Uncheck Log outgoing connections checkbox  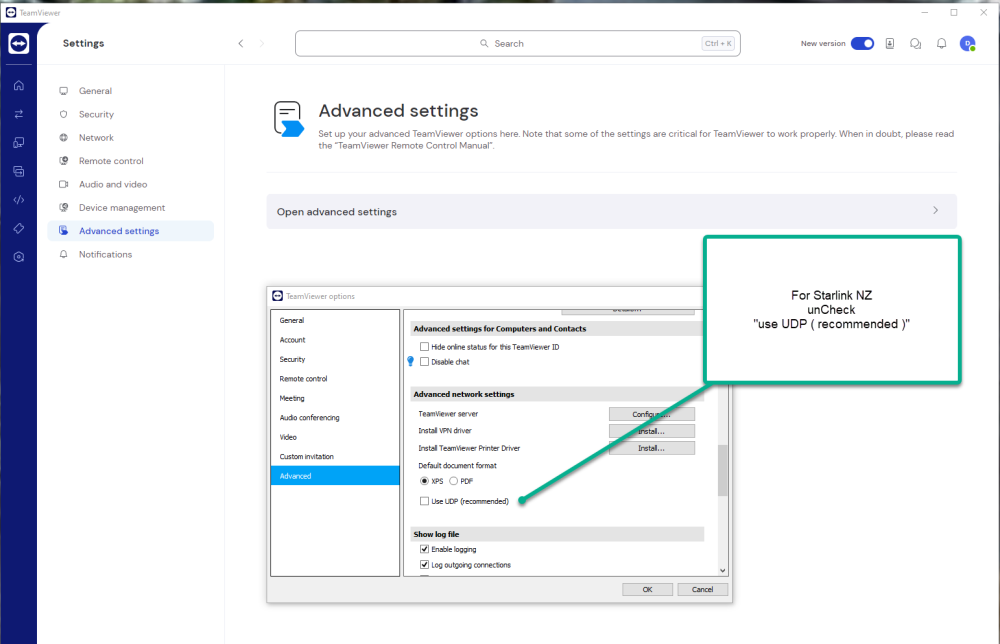(424, 564)
